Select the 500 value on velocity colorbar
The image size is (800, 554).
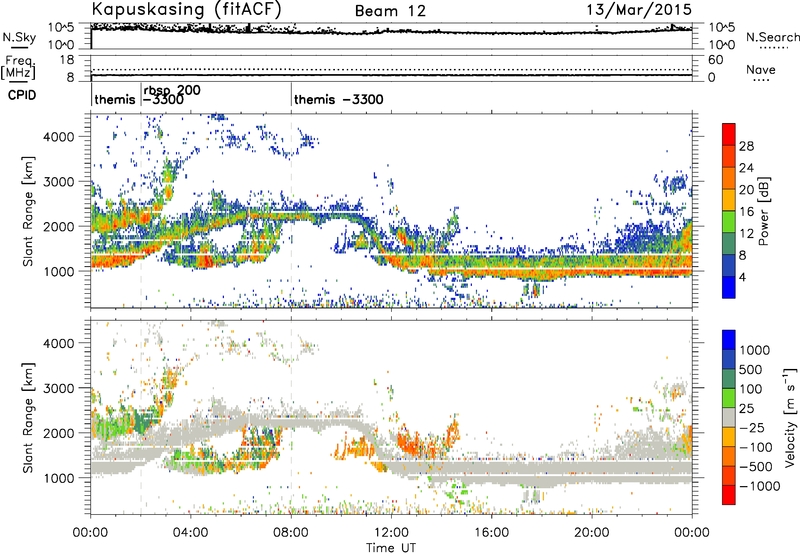pyautogui.click(x=751, y=370)
